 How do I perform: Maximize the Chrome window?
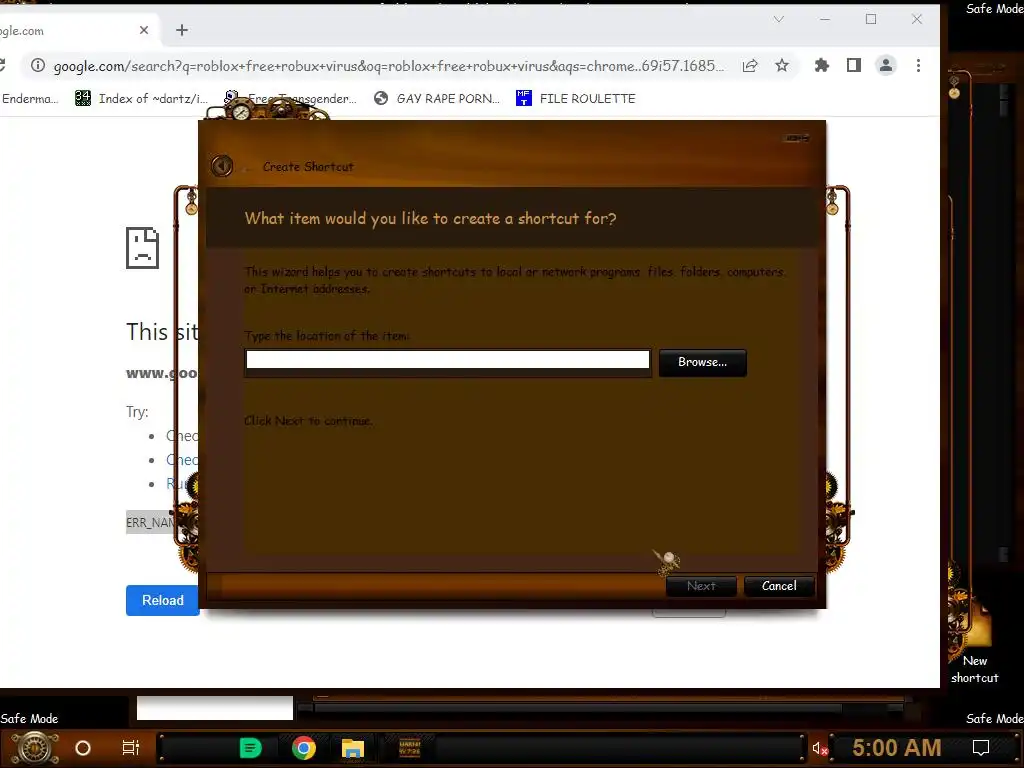coord(871,20)
